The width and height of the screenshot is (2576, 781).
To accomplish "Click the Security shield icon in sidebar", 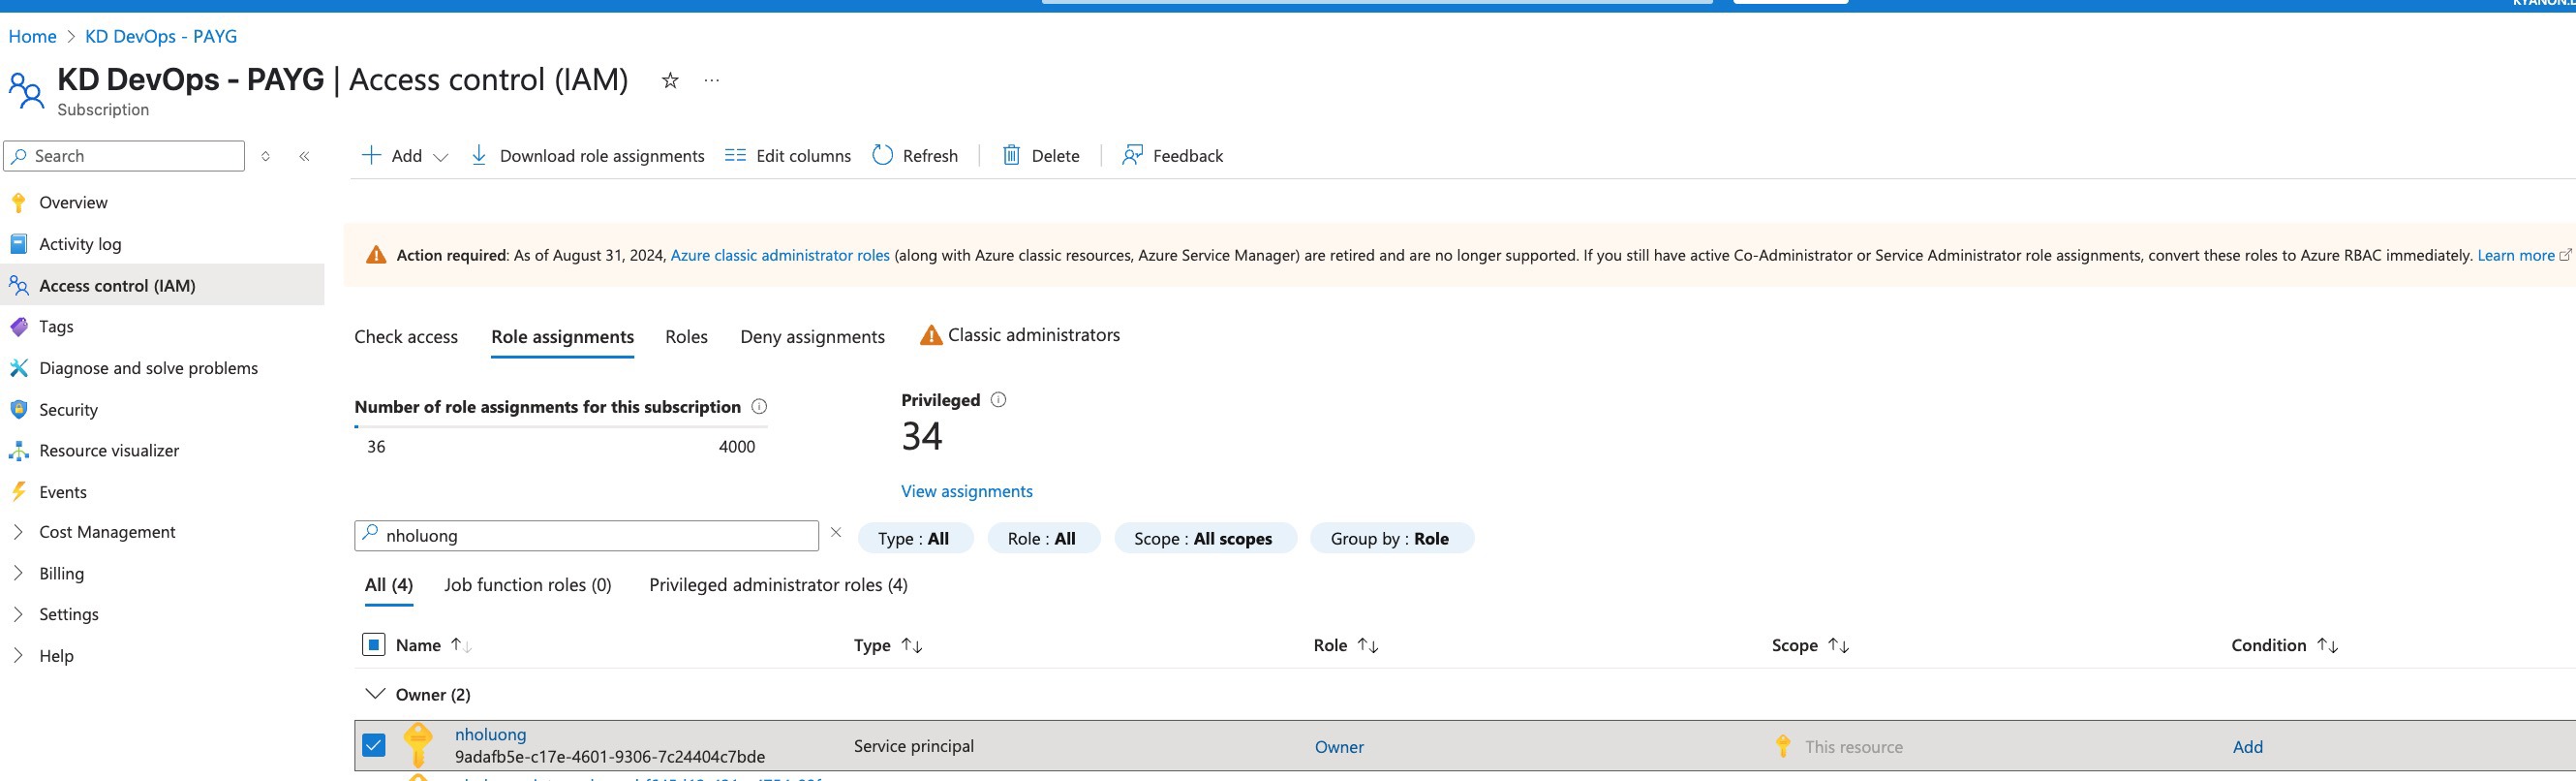I will [18, 409].
